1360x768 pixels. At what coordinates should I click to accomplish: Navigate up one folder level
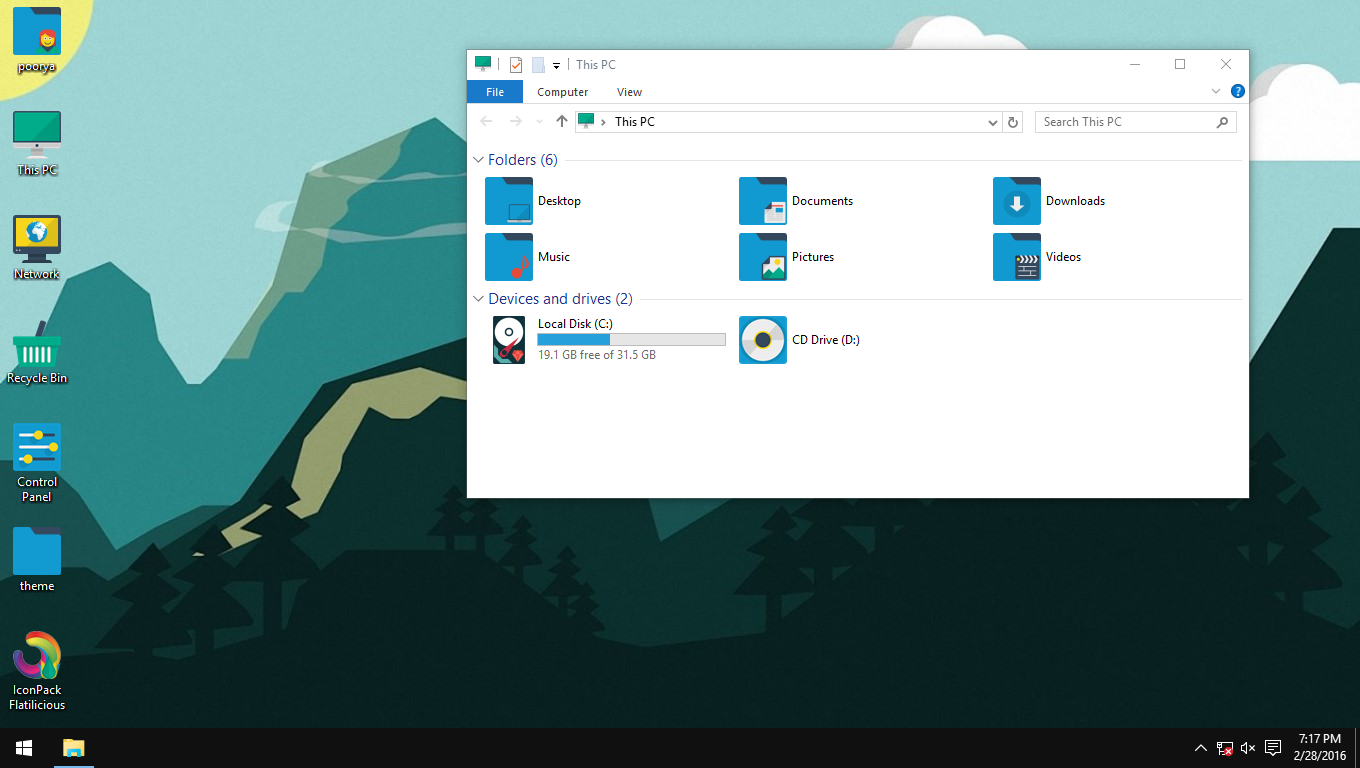point(561,121)
